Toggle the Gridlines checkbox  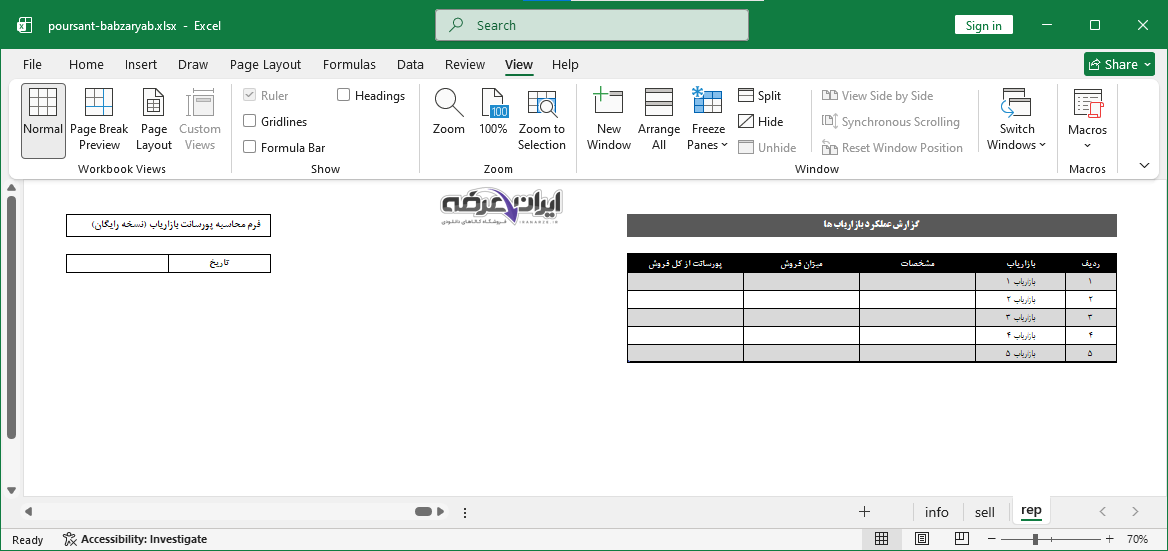(x=250, y=121)
